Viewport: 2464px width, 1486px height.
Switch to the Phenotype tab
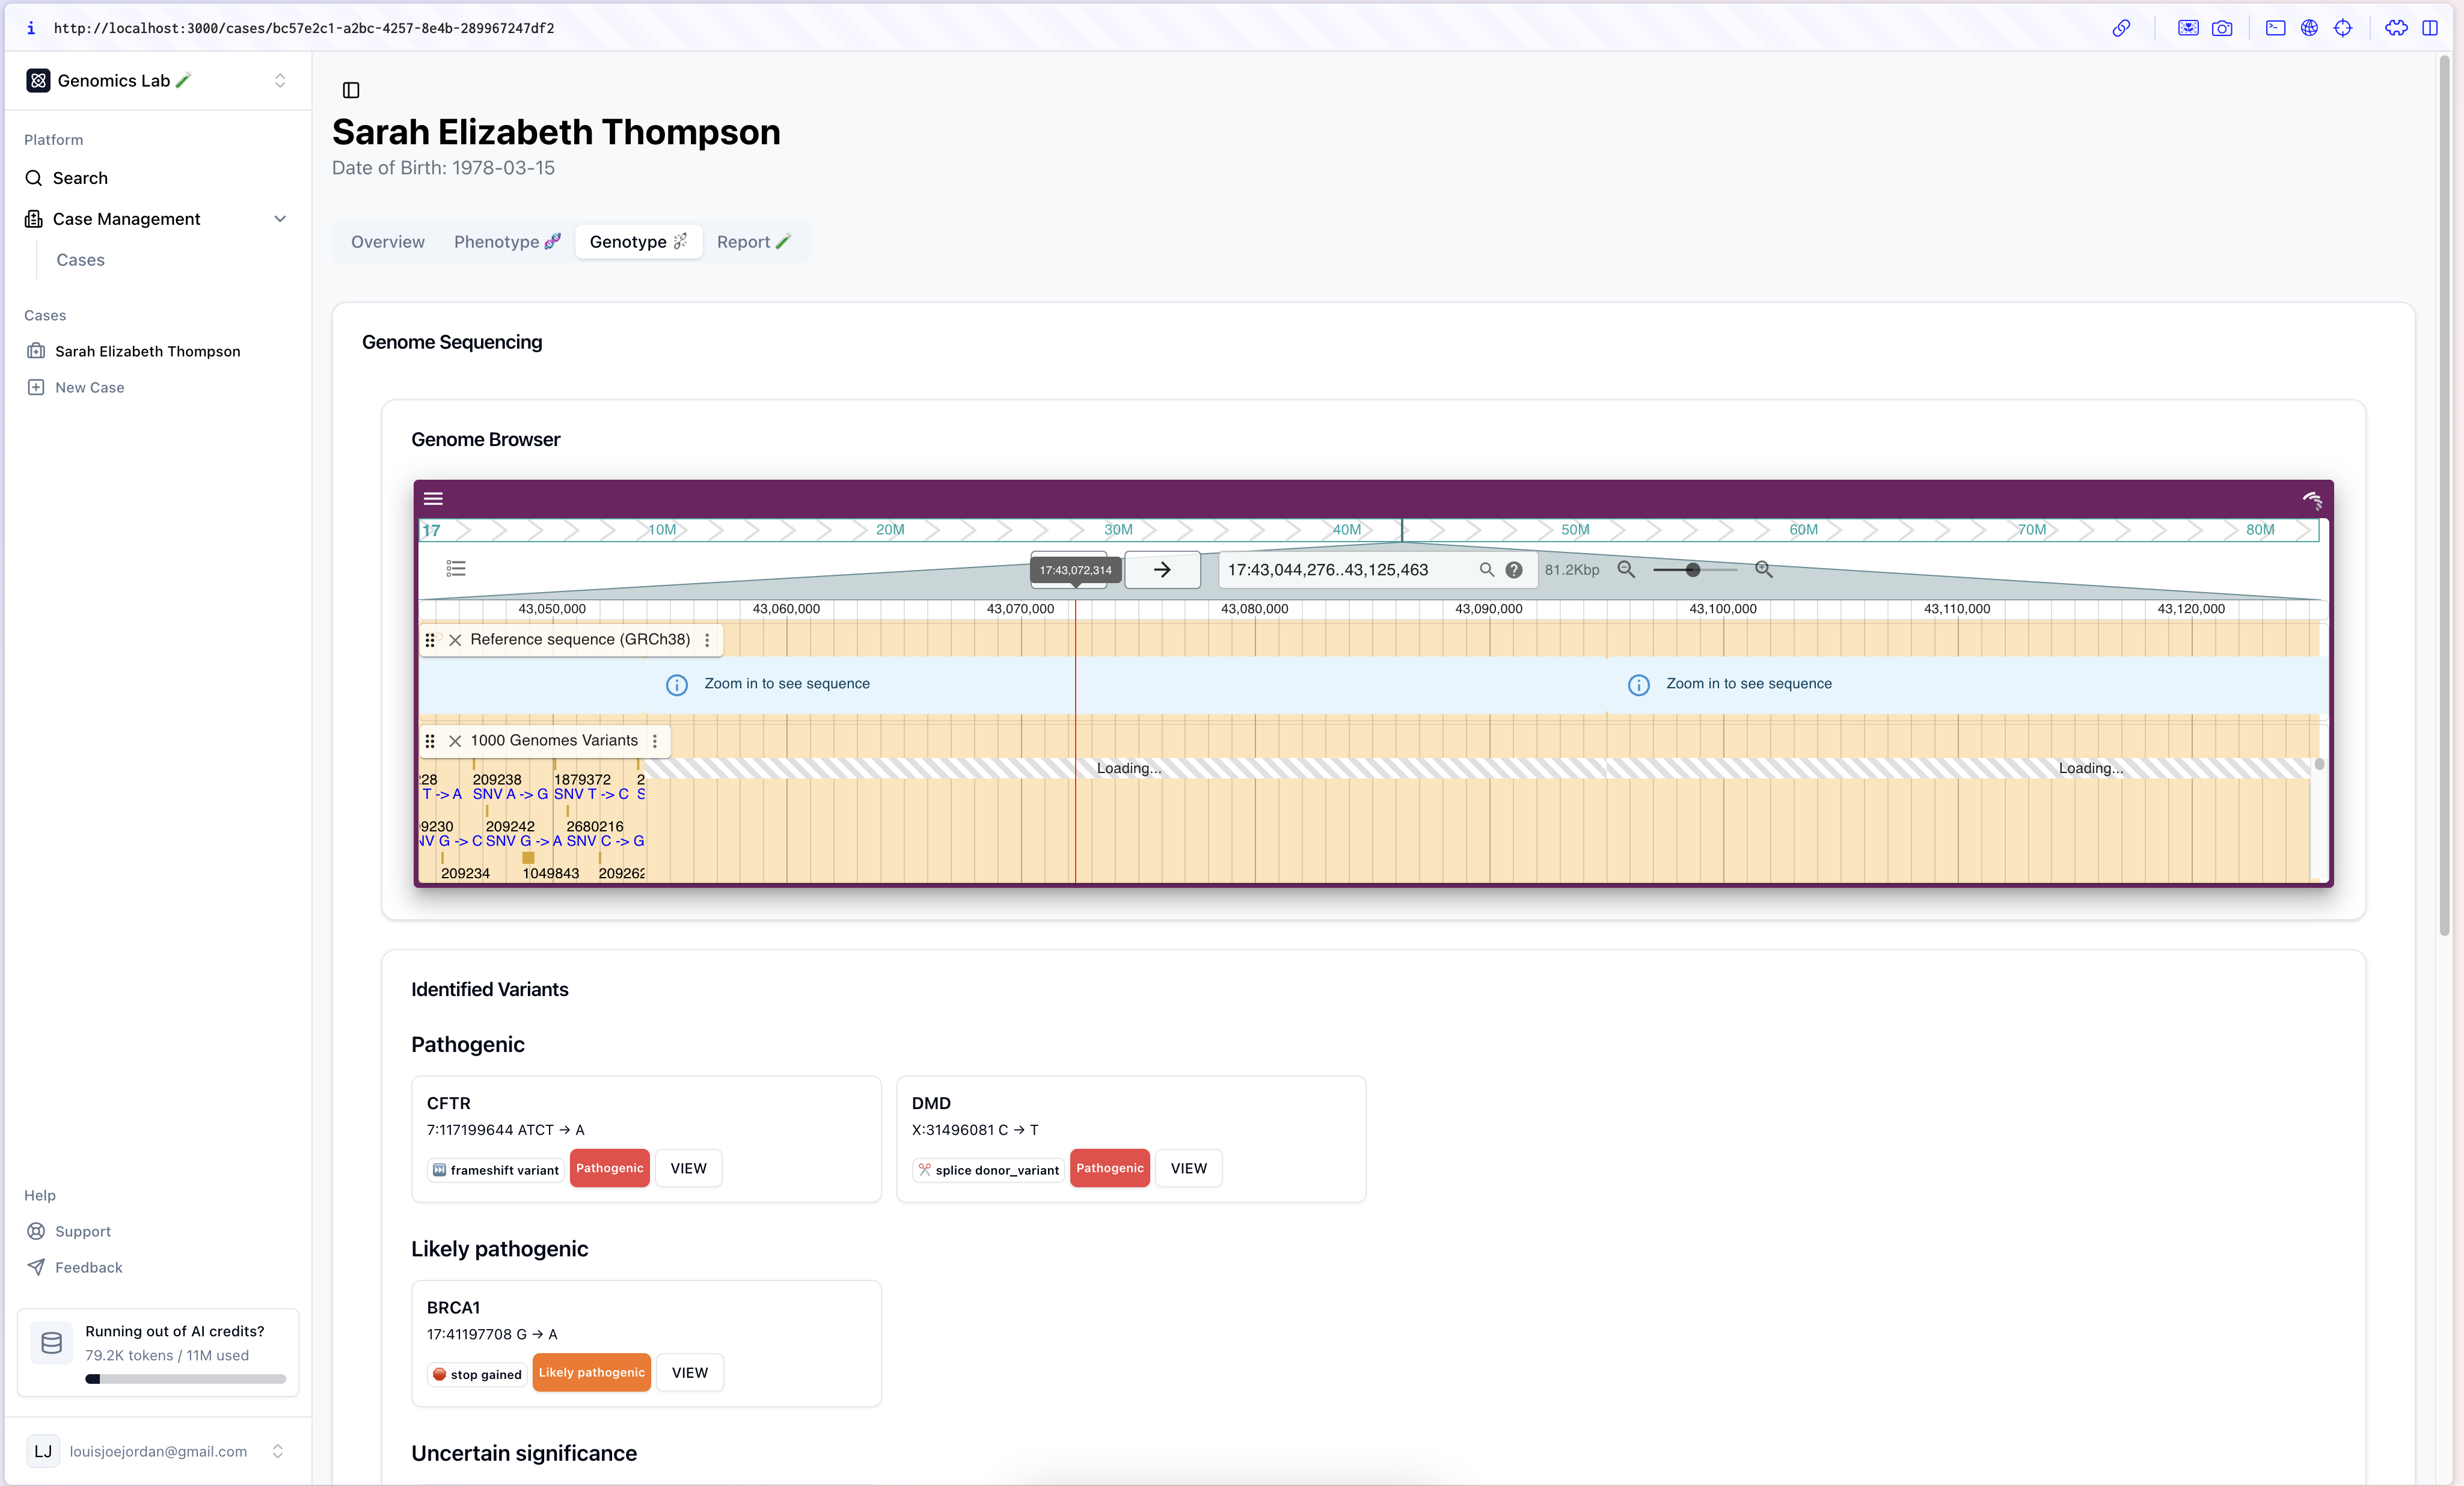click(x=506, y=242)
